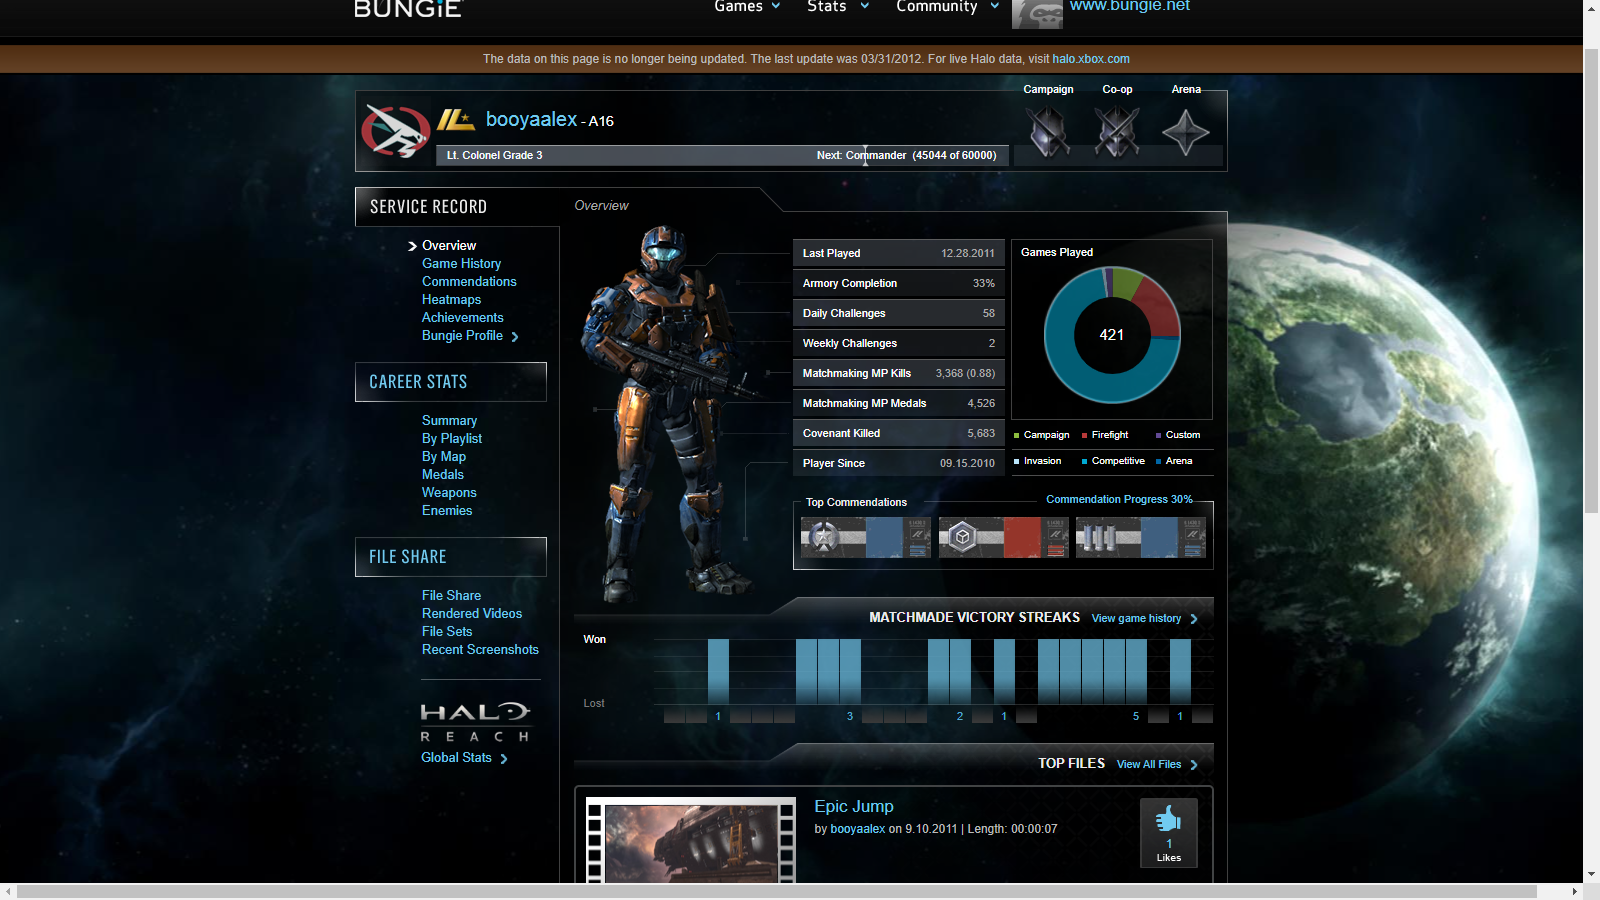Open career stats Summary
Image resolution: width=1600 pixels, height=900 pixels.
pyautogui.click(x=449, y=420)
